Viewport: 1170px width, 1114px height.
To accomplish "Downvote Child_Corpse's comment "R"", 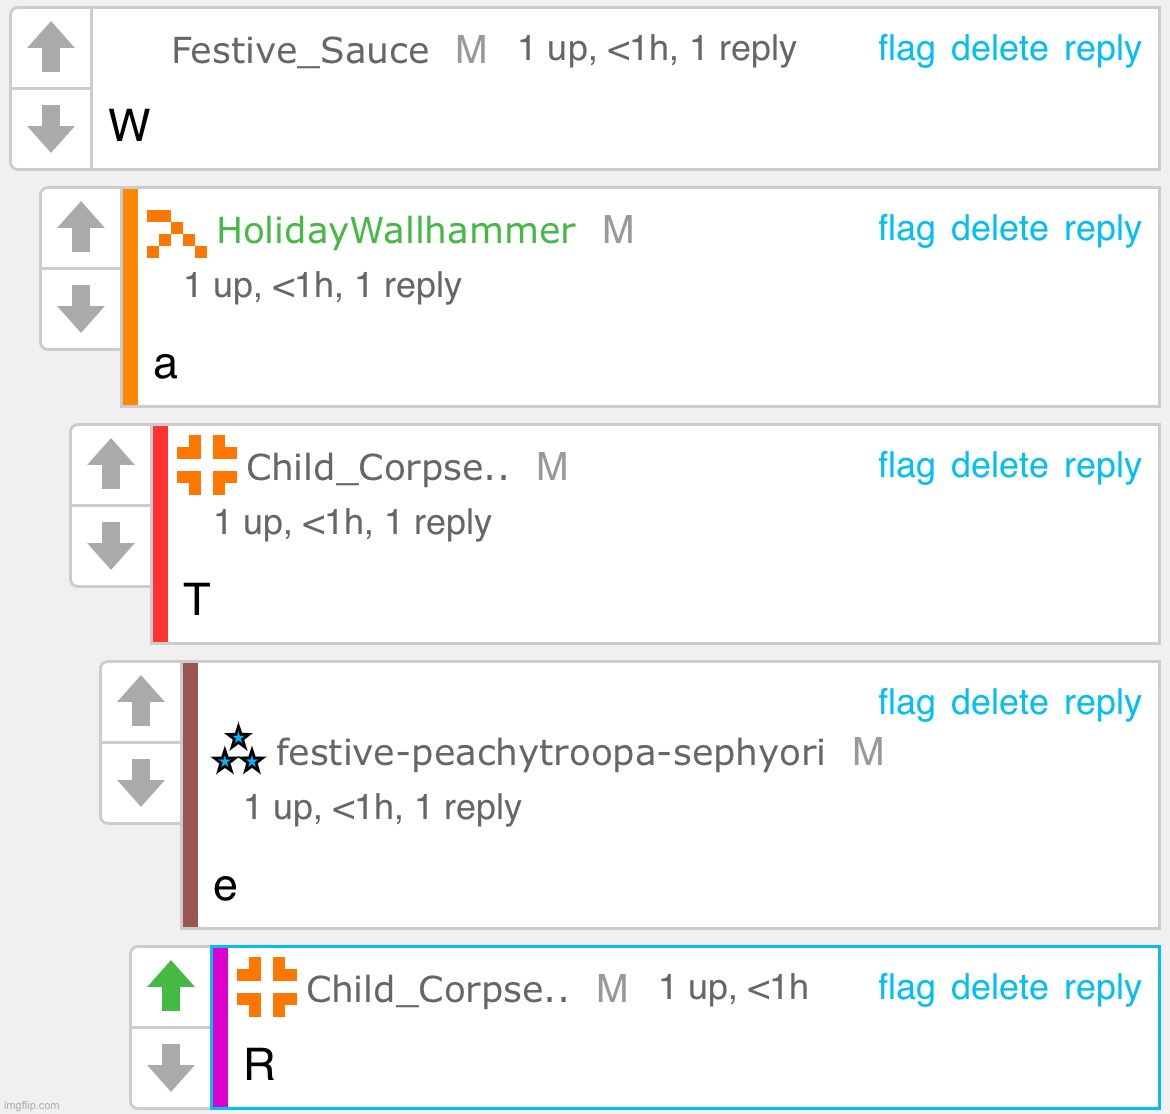I will coord(171,1067).
